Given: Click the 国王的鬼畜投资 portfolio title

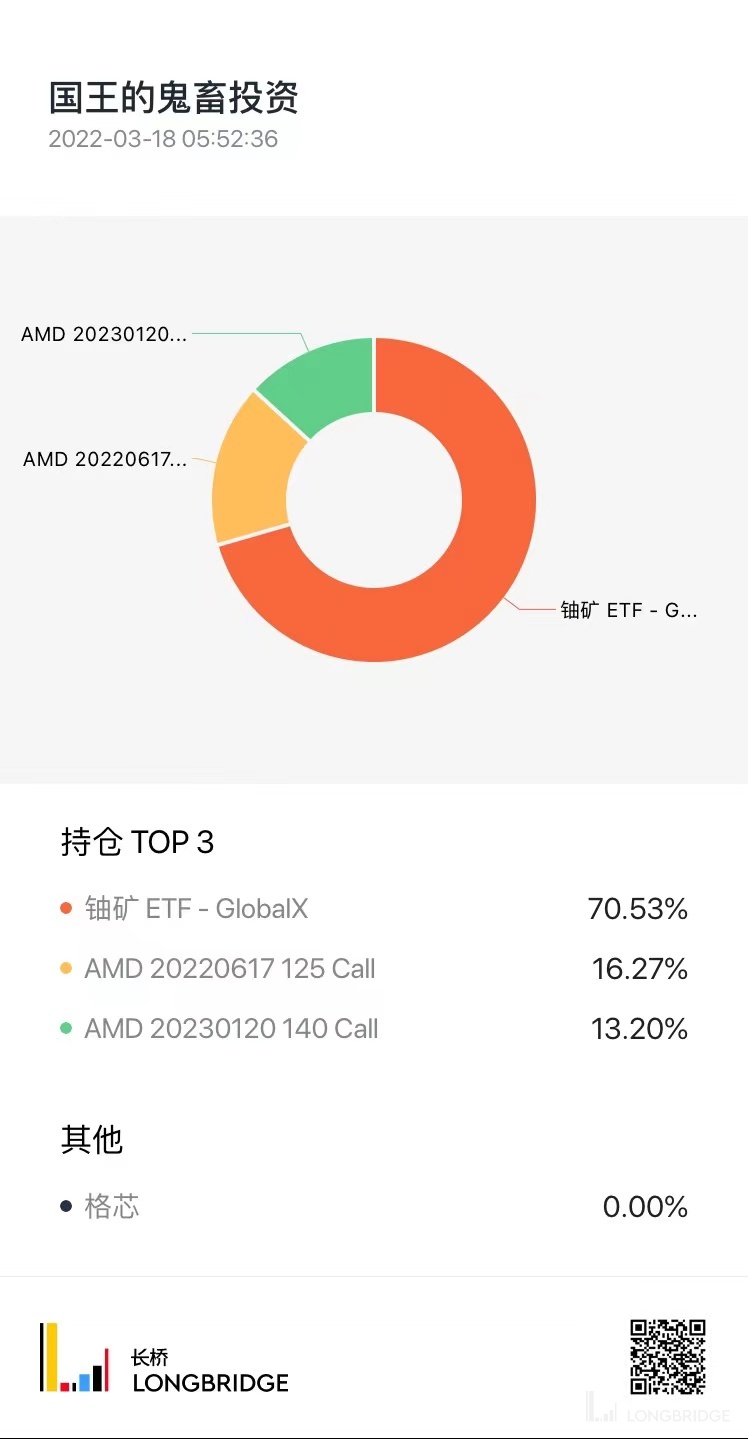Looking at the screenshot, I should pyautogui.click(x=174, y=99).
